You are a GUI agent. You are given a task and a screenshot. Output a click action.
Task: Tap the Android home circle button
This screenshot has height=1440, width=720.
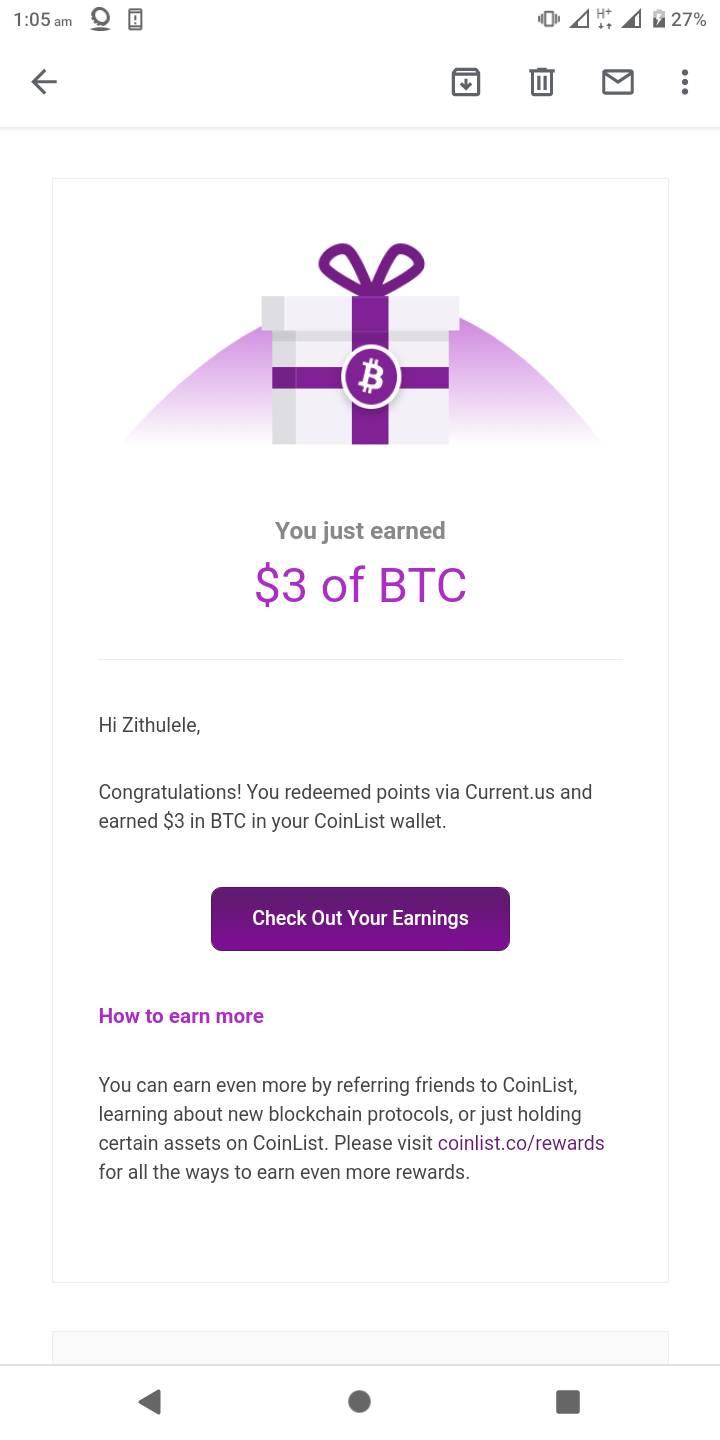point(360,1402)
